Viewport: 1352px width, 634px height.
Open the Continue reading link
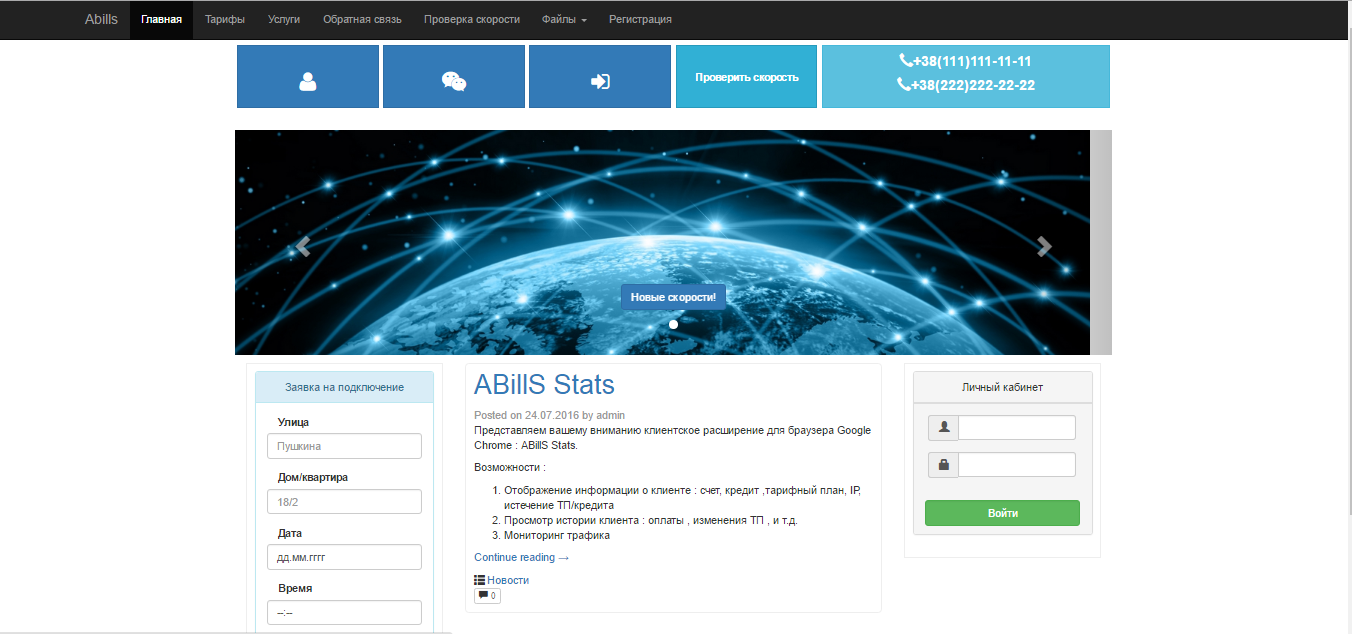point(521,557)
